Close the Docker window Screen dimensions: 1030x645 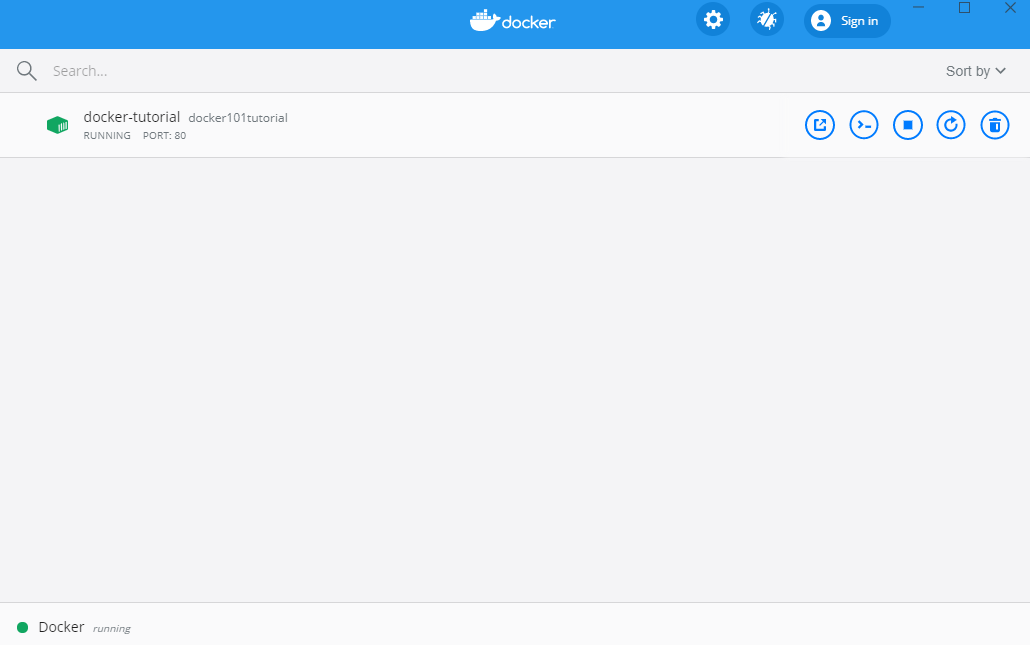click(1010, 7)
